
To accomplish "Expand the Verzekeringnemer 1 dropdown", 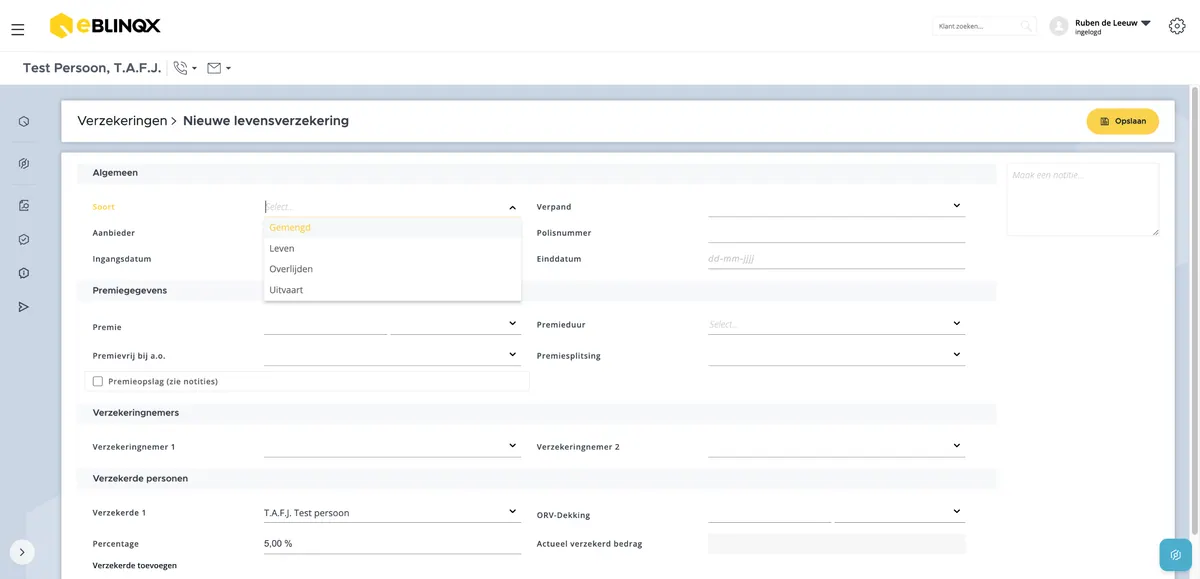I will point(392,446).
